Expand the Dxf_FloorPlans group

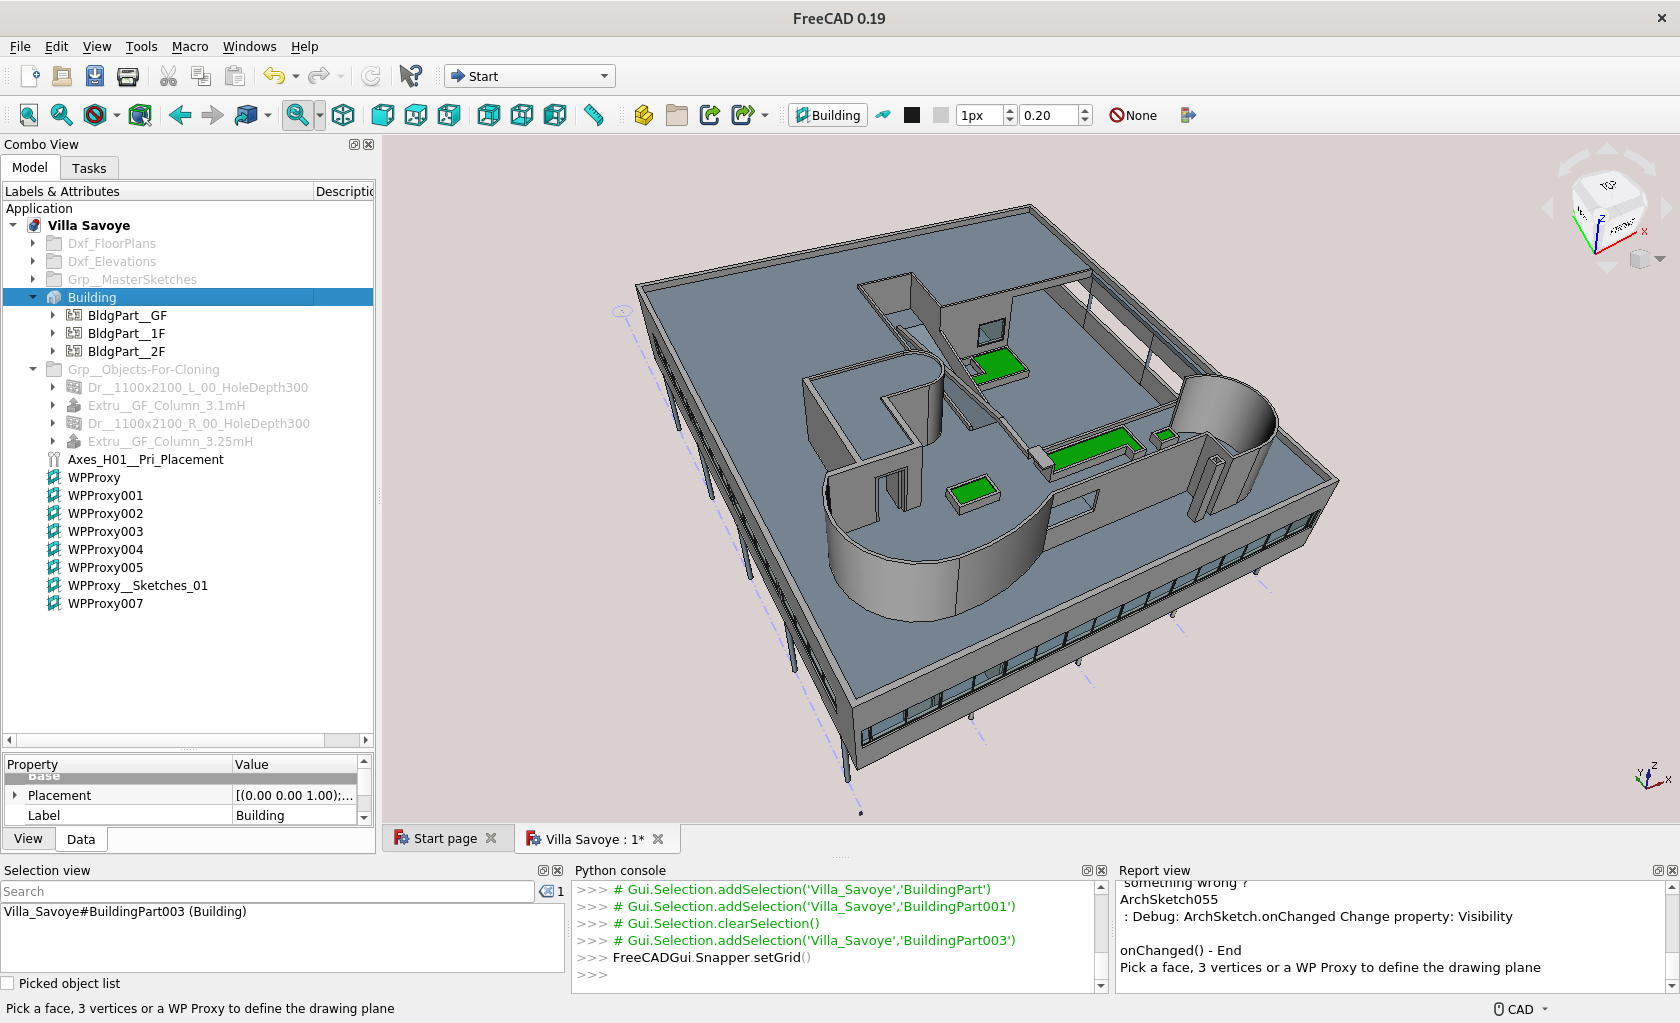pos(33,243)
